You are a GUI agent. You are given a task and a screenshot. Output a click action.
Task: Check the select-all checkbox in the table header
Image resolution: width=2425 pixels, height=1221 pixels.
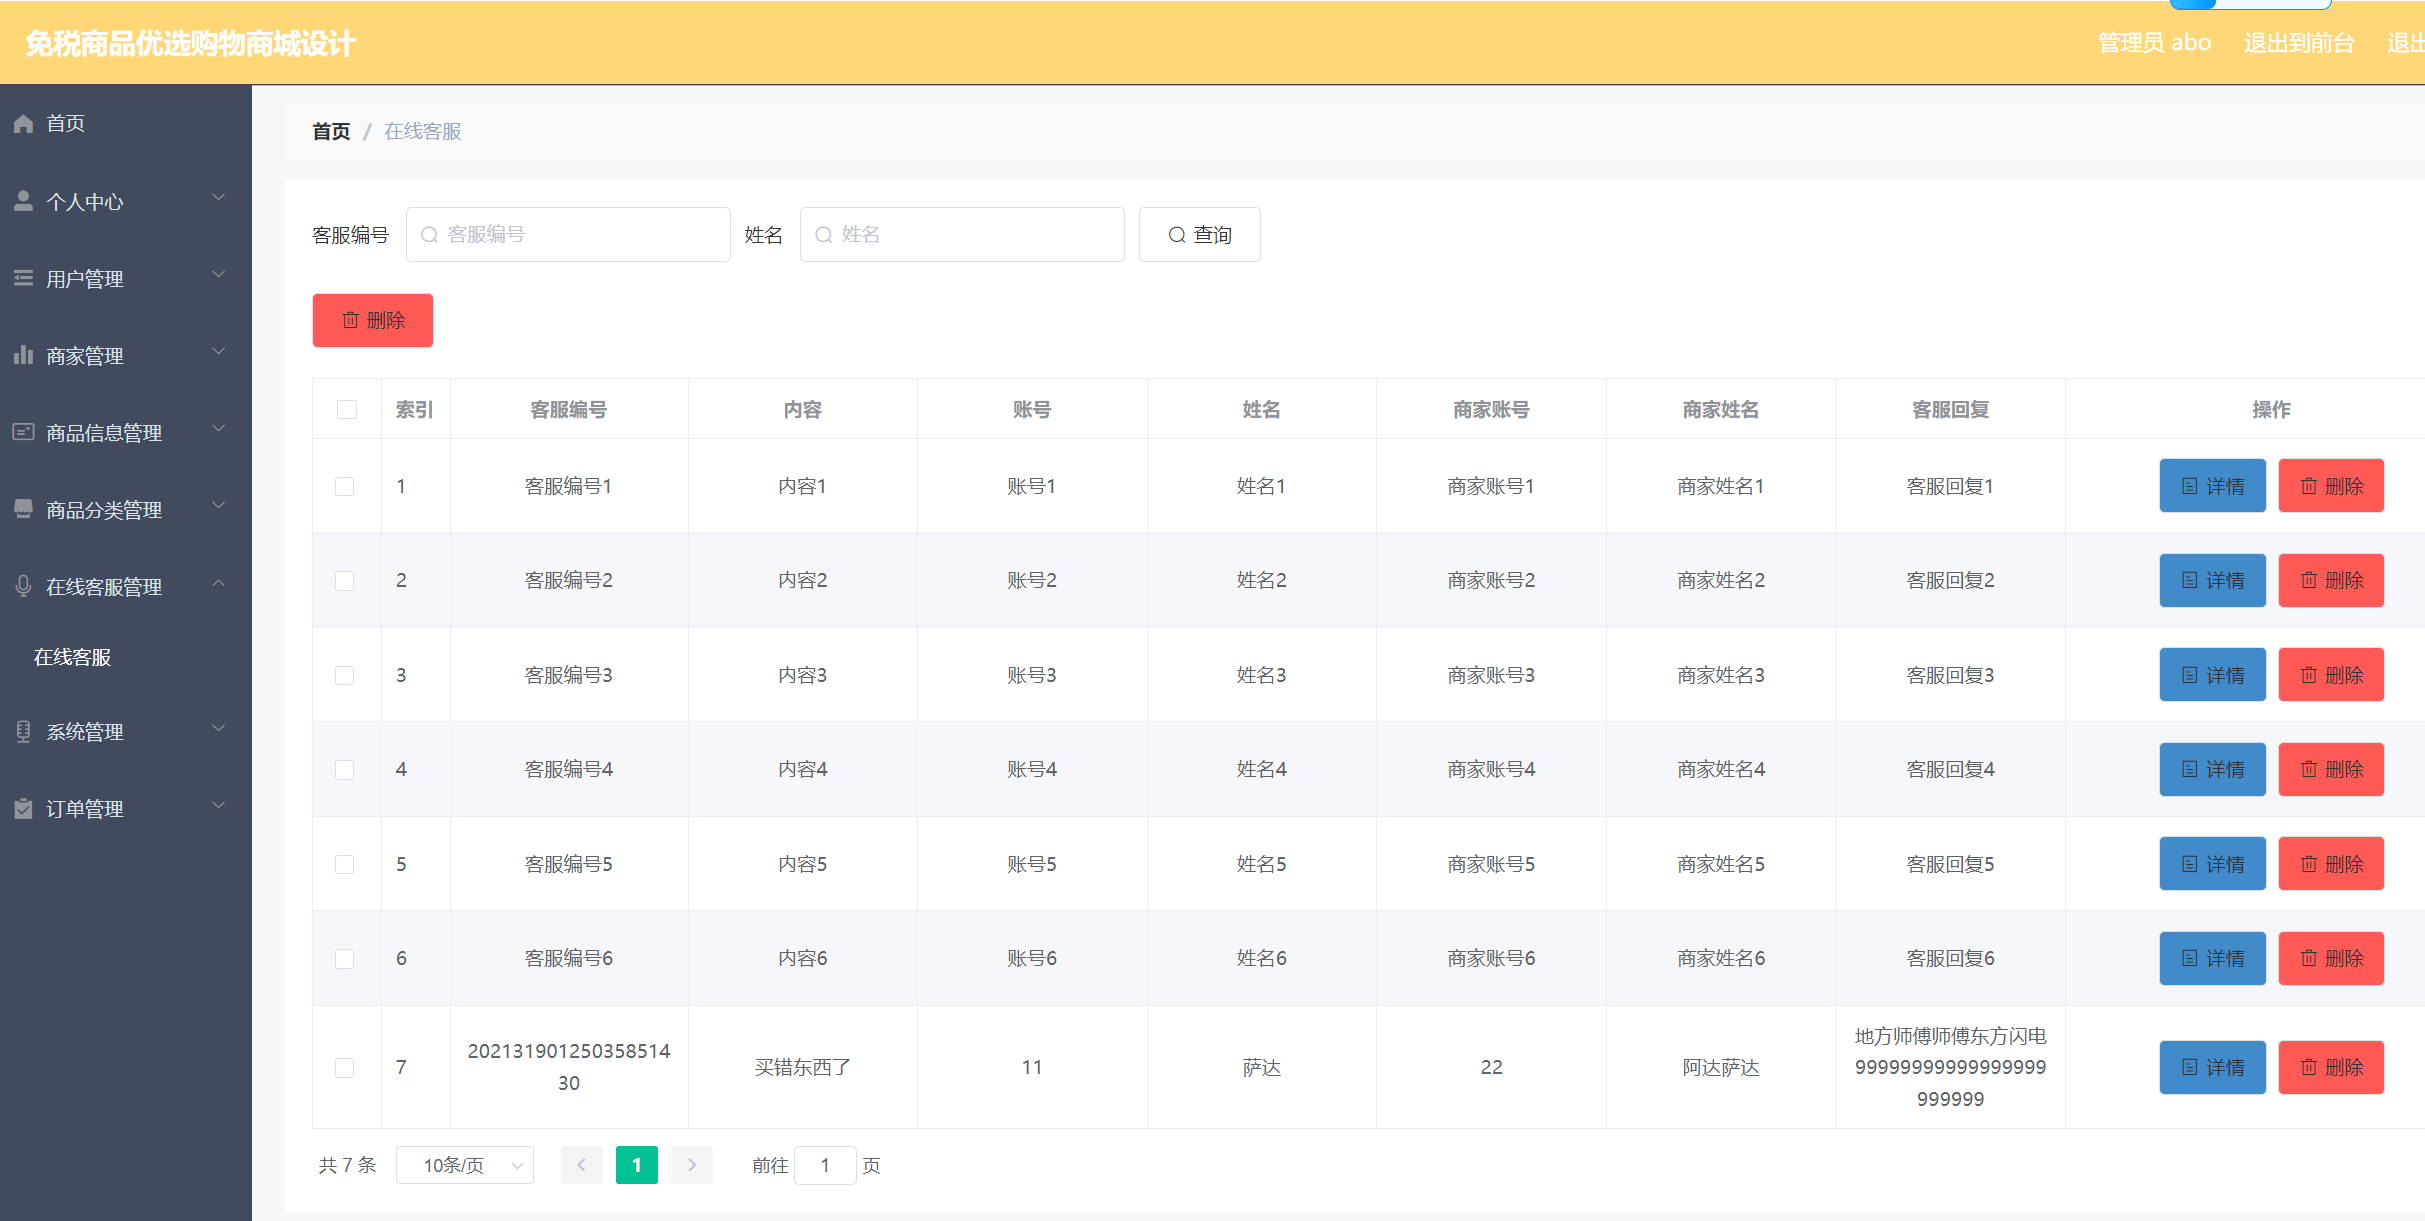click(347, 409)
